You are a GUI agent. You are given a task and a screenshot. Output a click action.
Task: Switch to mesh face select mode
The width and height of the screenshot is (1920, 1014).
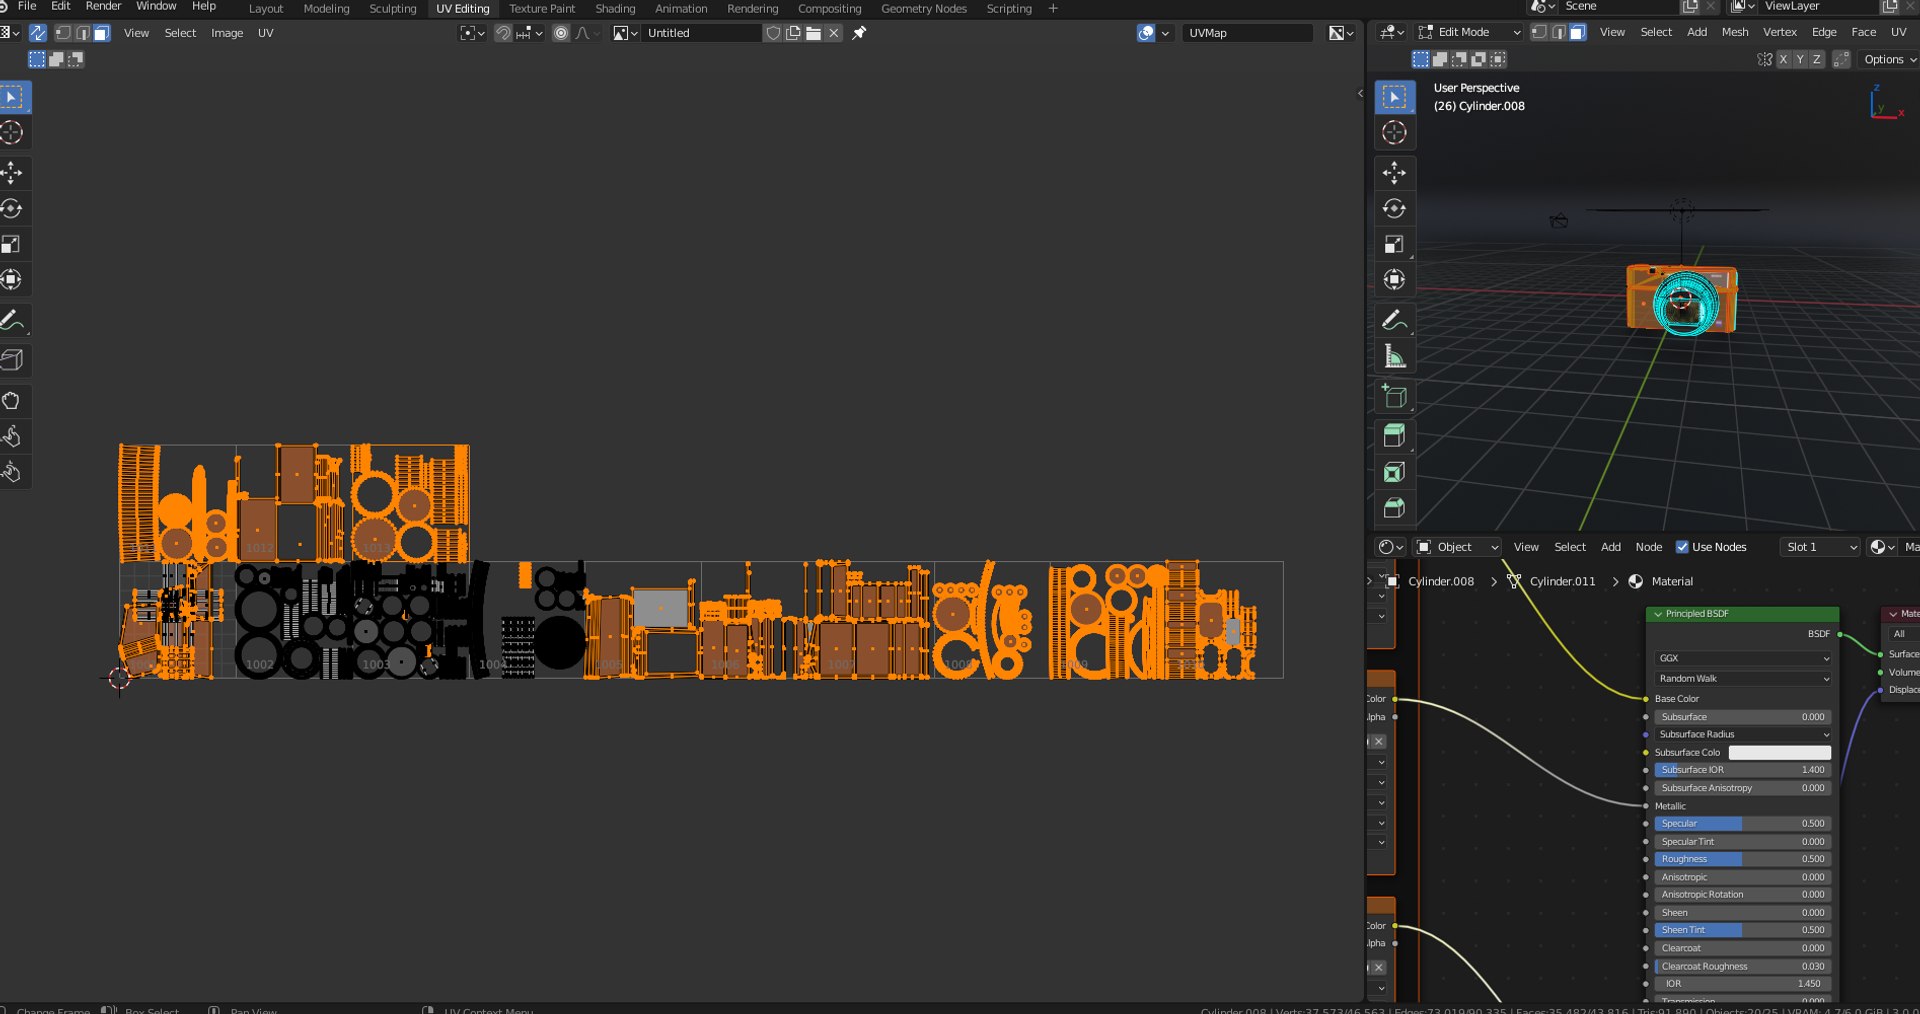(1577, 32)
